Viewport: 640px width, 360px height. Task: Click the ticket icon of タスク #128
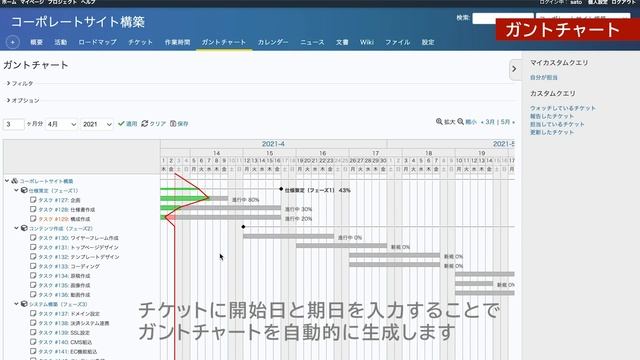(33, 209)
